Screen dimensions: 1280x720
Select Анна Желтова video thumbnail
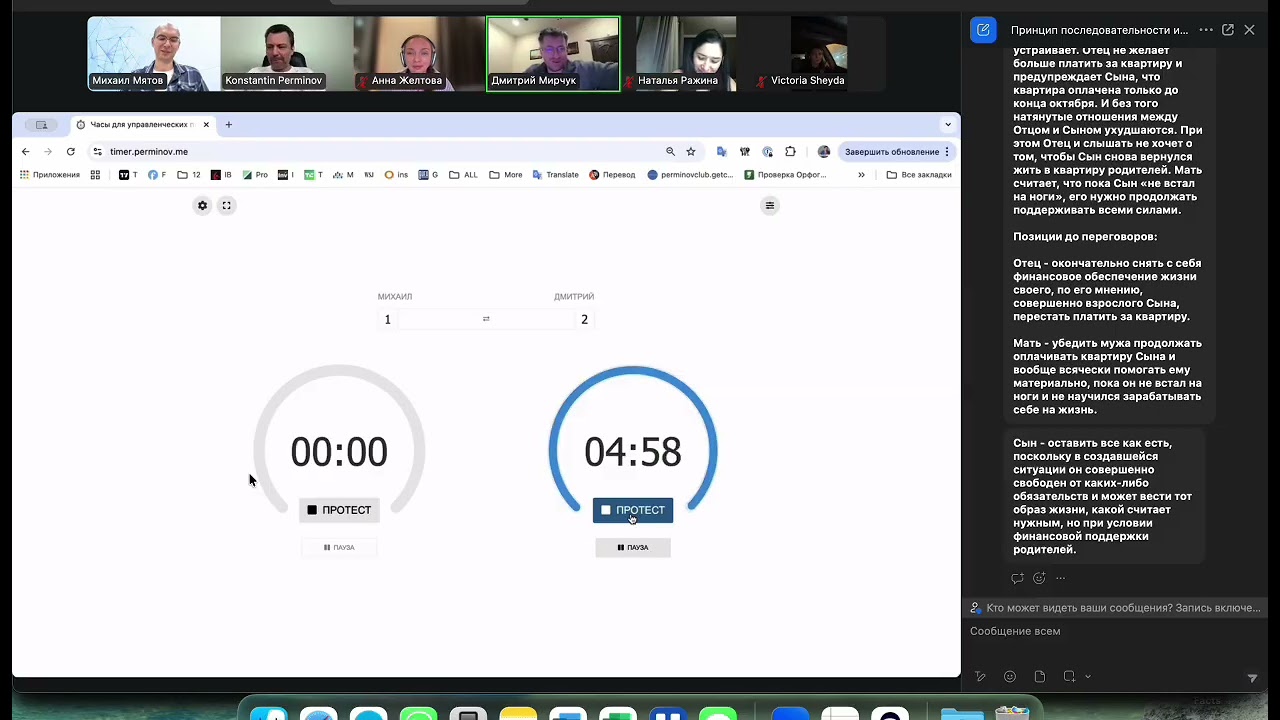click(420, 54)
